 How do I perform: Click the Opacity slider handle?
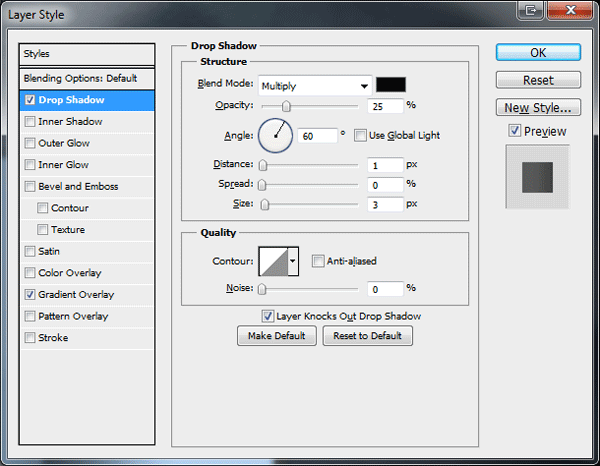tap(286, 106)
